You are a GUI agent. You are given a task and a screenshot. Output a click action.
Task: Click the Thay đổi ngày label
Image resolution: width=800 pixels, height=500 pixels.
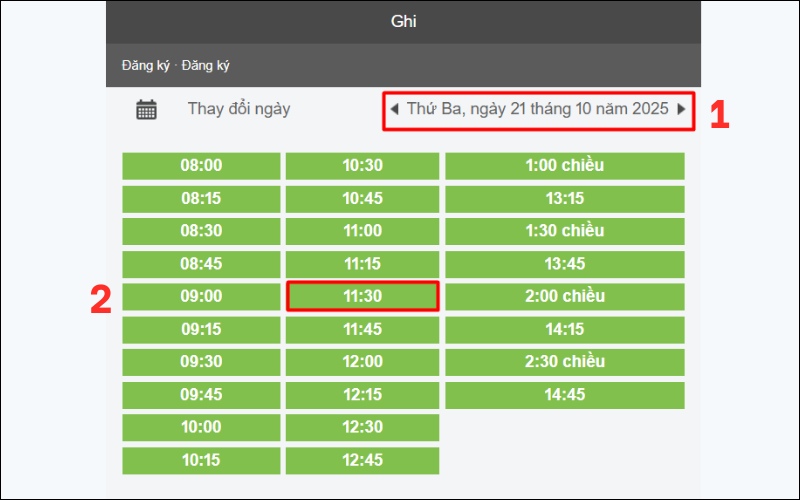coord(239,109)
